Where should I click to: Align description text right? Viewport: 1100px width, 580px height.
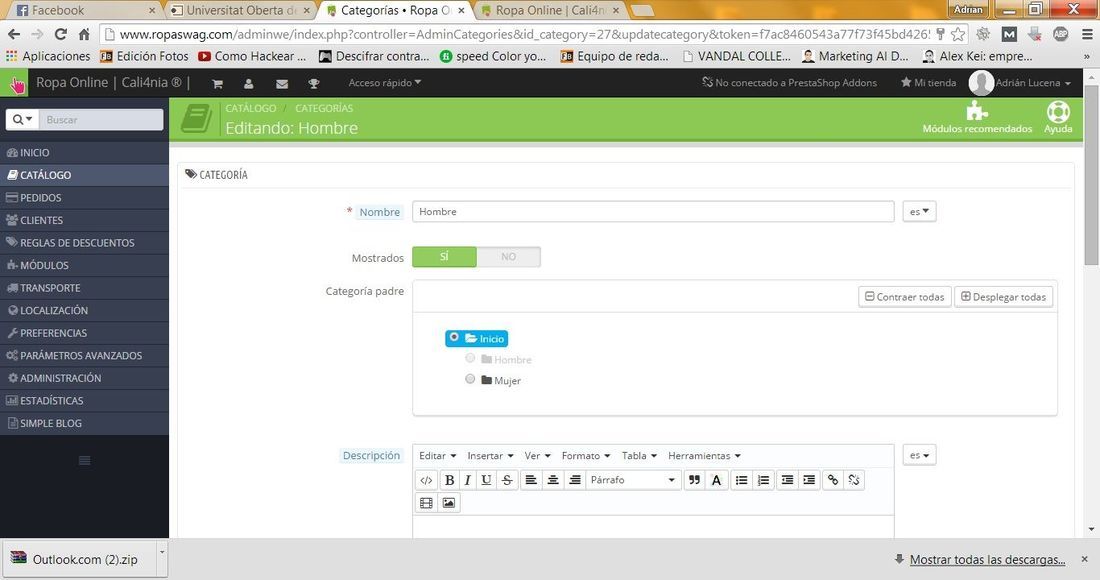click(575, 480)
